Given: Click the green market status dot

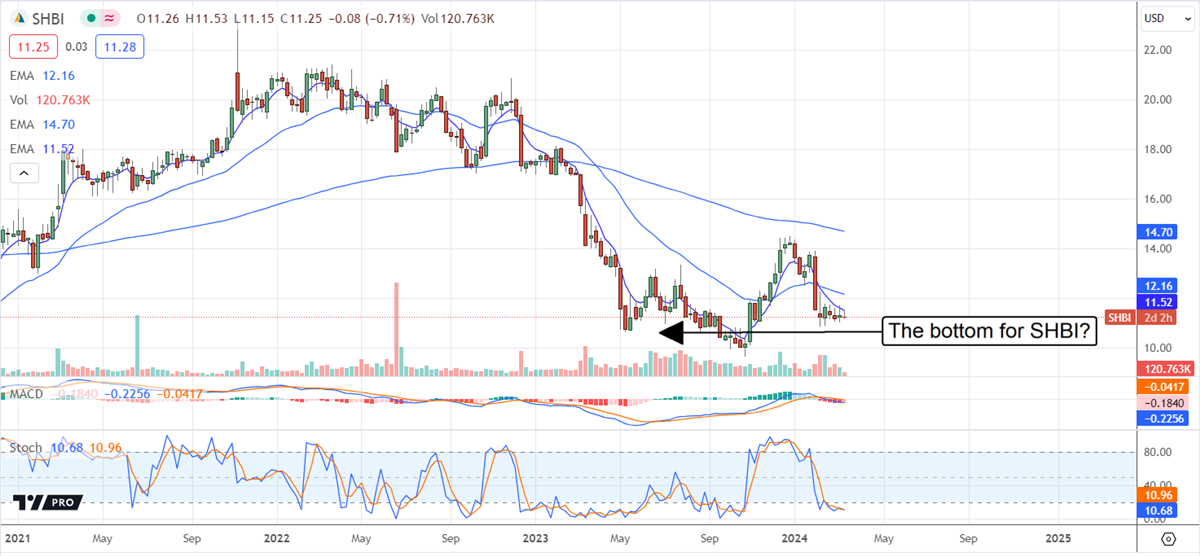Looking at the screenshot, I should coord(91,18).
